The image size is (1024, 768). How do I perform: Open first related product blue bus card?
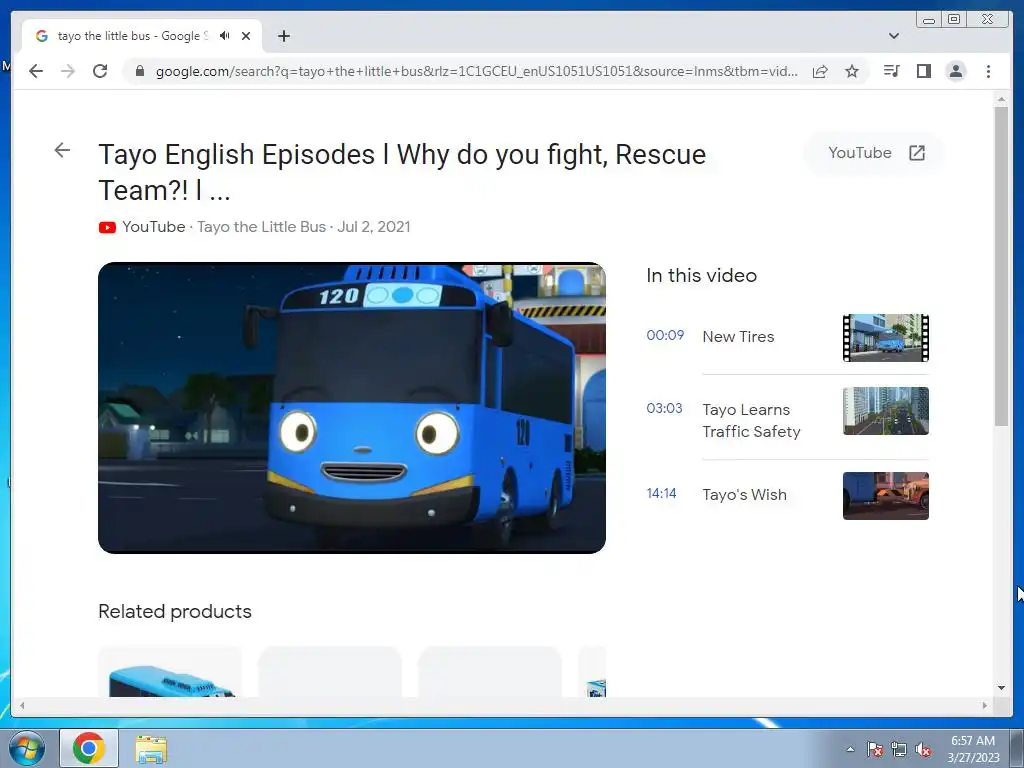coord(170,672)
